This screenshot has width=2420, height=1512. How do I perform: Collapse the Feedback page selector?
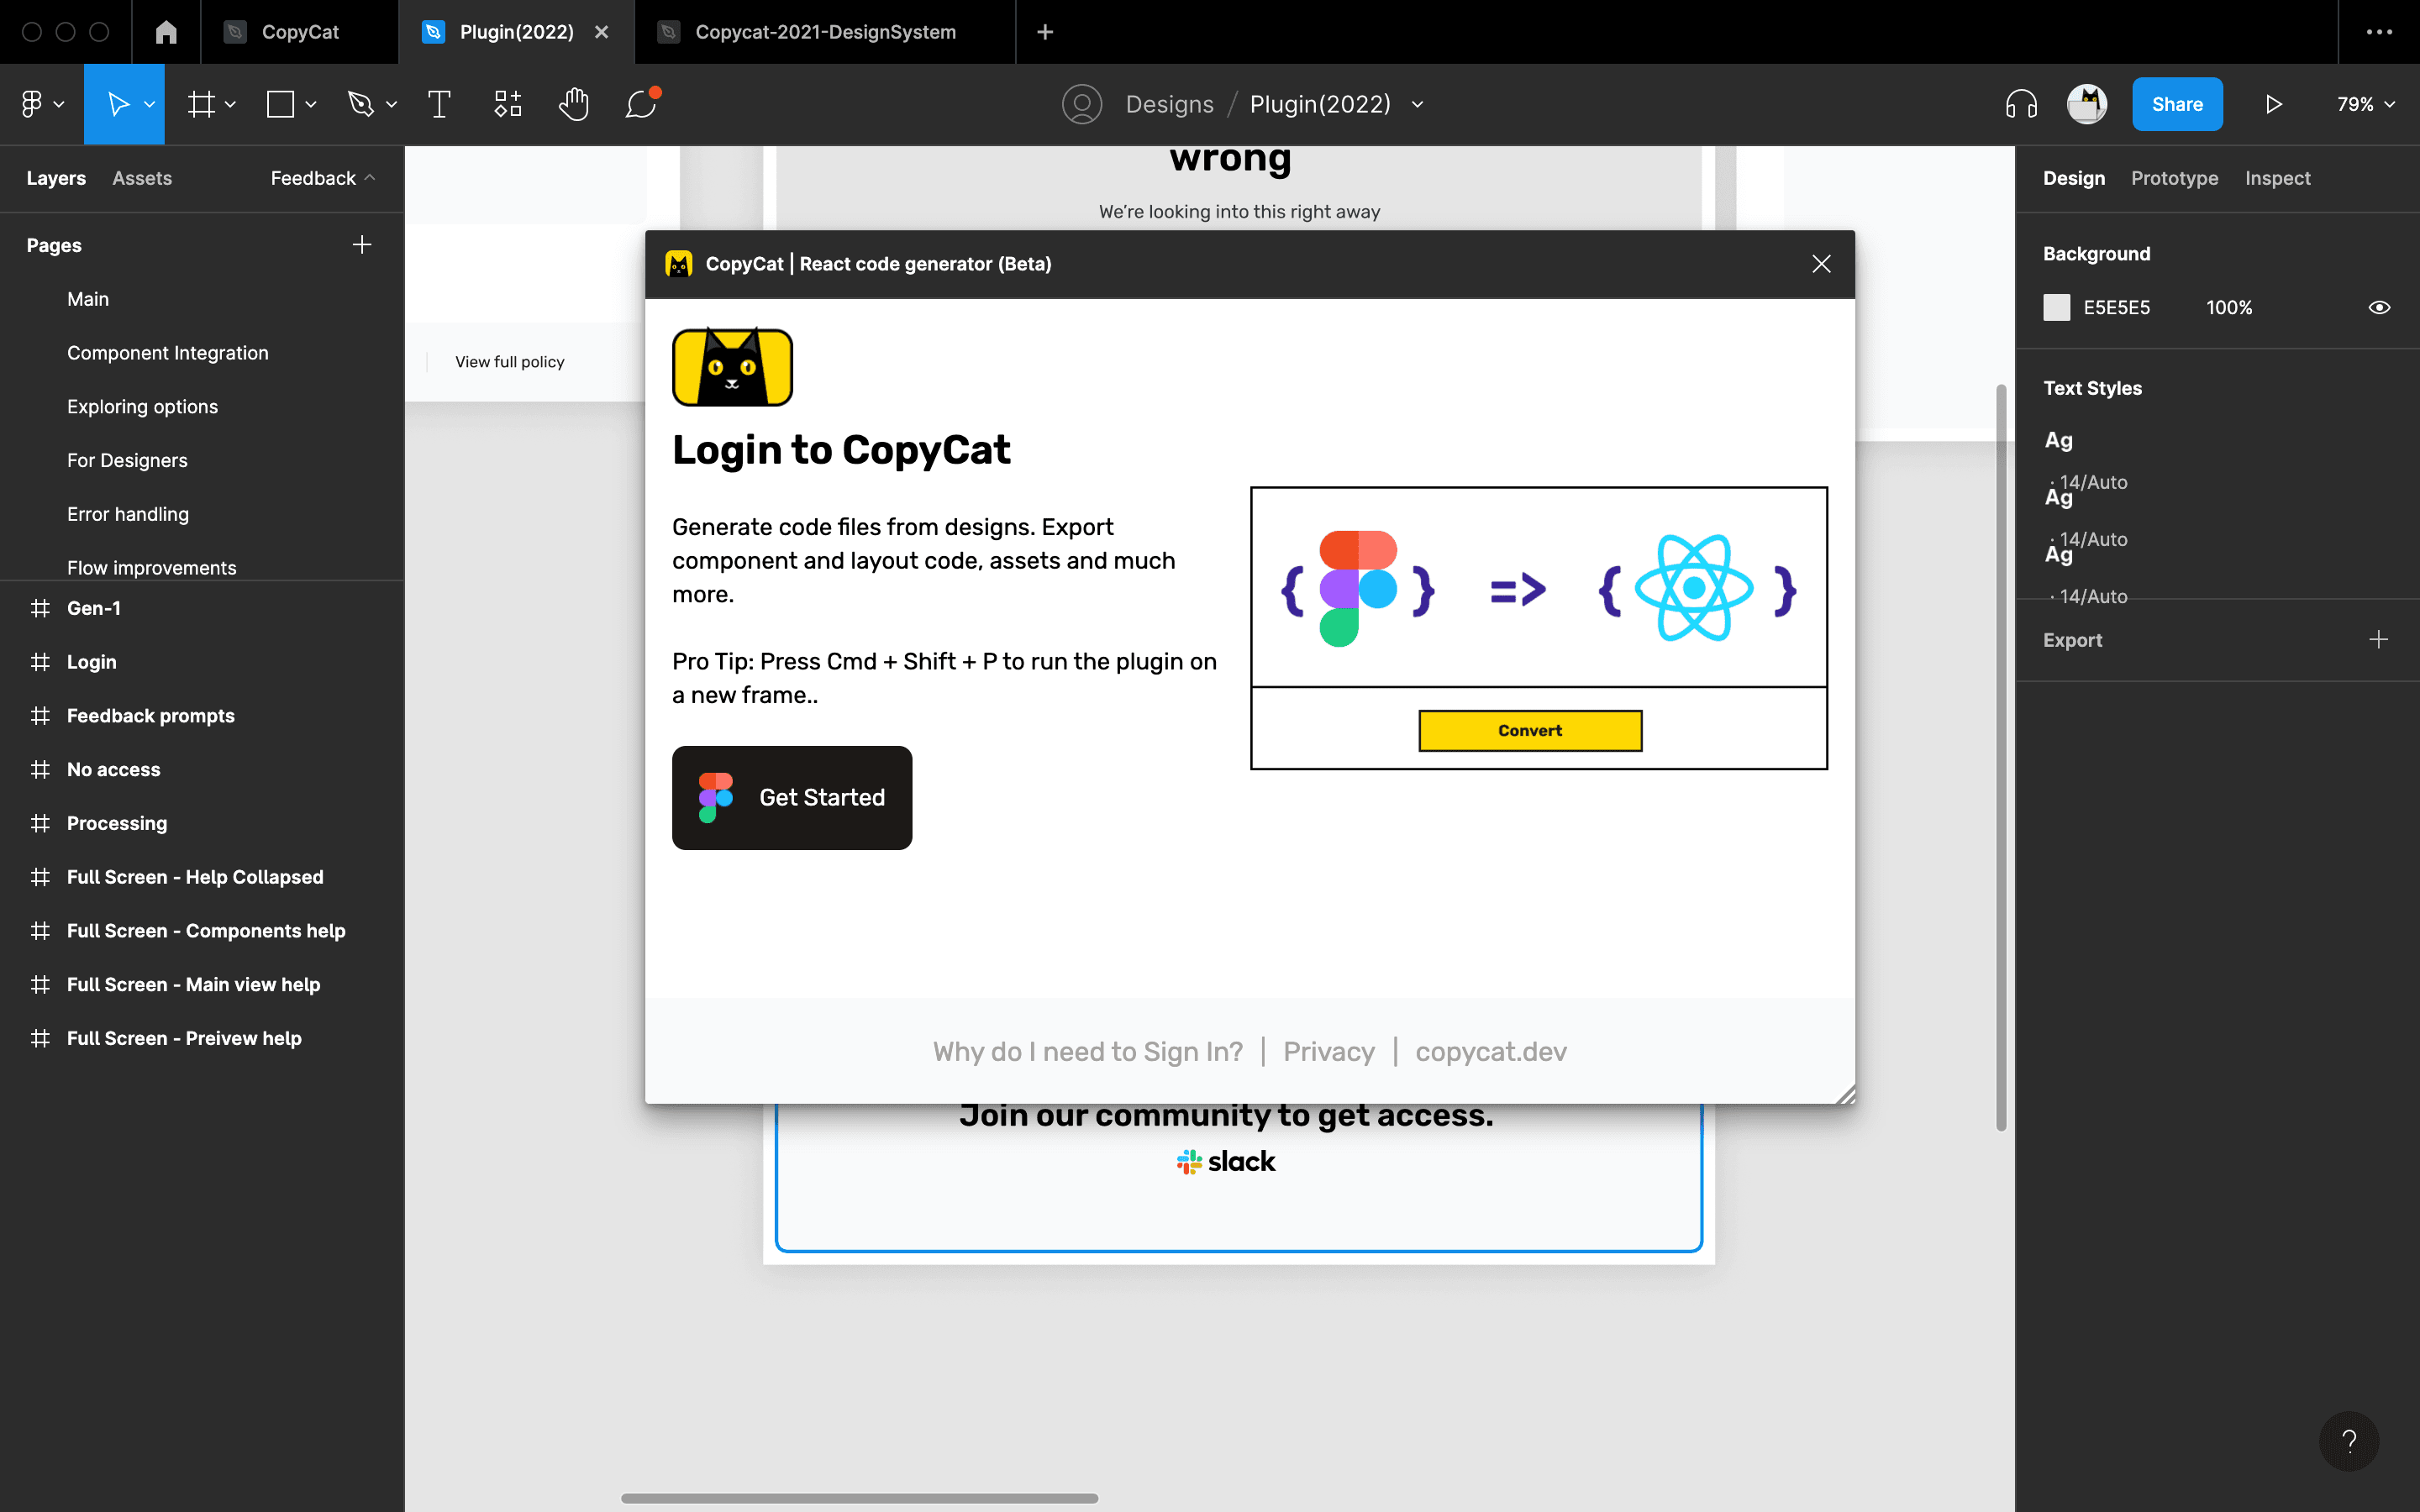point(322,178)
